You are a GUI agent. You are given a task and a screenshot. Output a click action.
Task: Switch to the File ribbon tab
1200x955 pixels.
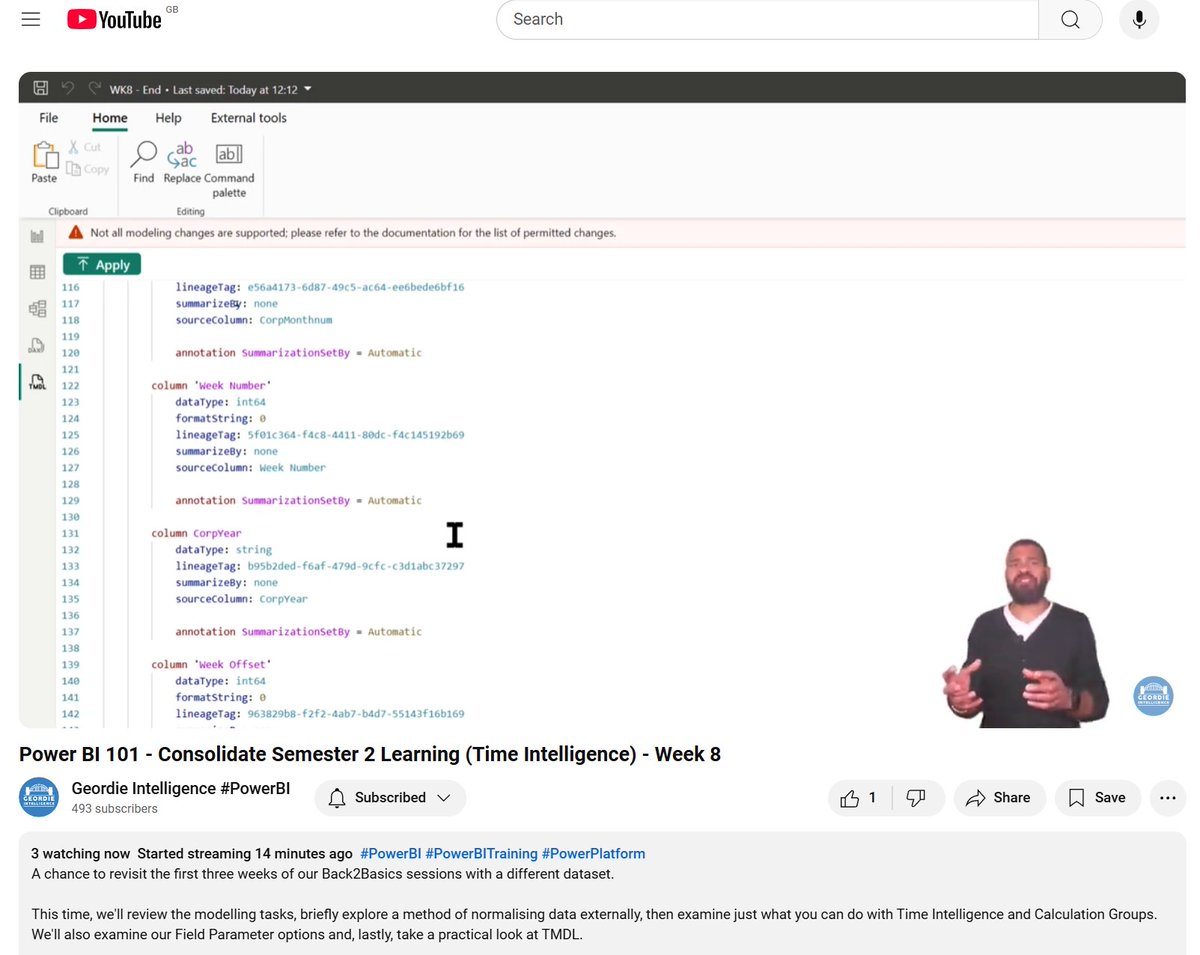(48, 117)
